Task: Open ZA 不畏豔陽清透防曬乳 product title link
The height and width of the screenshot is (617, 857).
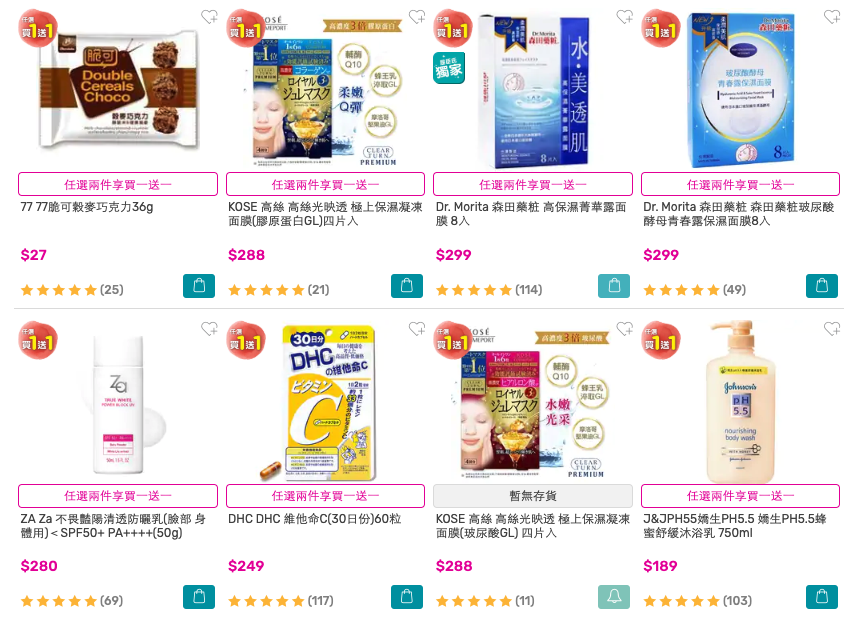Action: (x=113, y=526)
